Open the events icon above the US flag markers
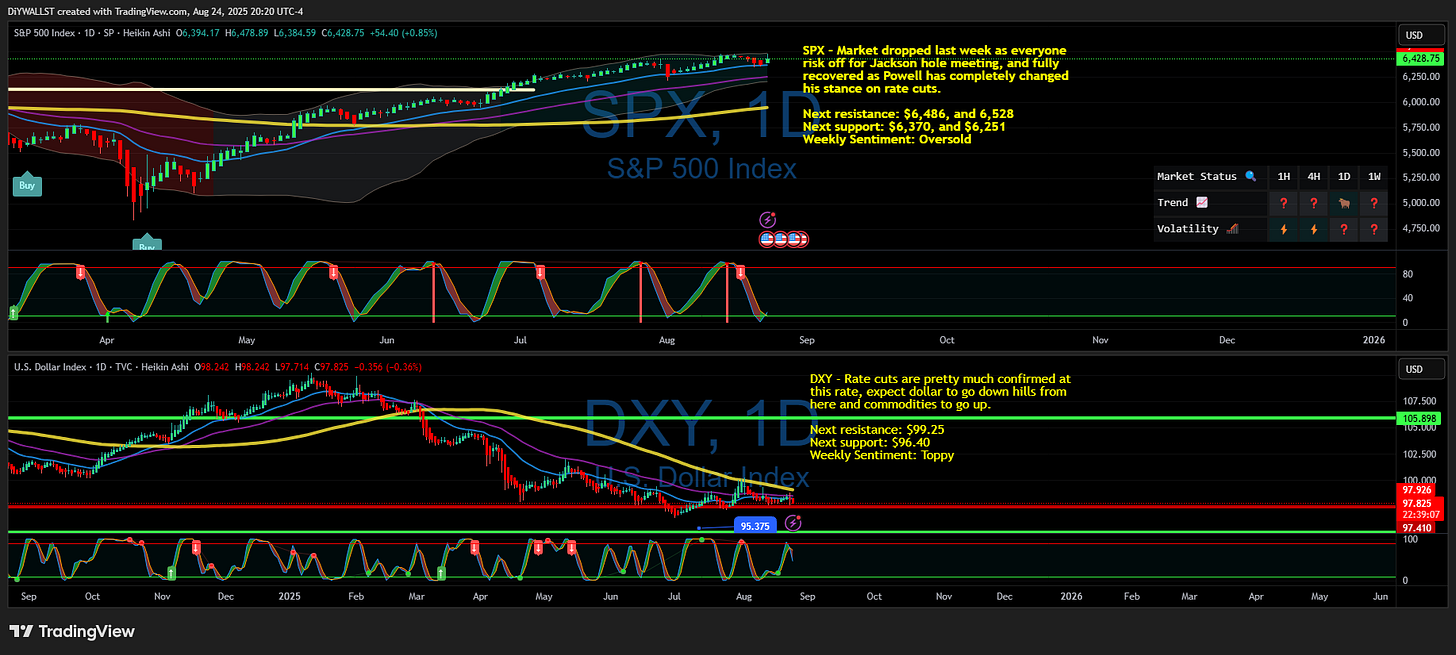The width and height of the screenshot is (1456, 655). coord(766,218)
